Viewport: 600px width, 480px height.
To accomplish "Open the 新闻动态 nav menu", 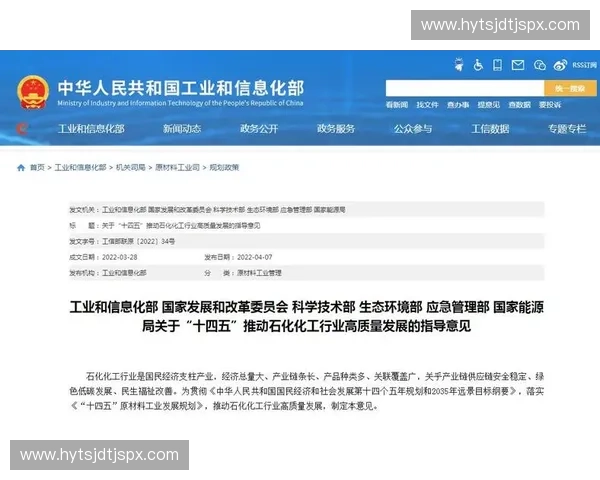I will [x=182, y=129].
